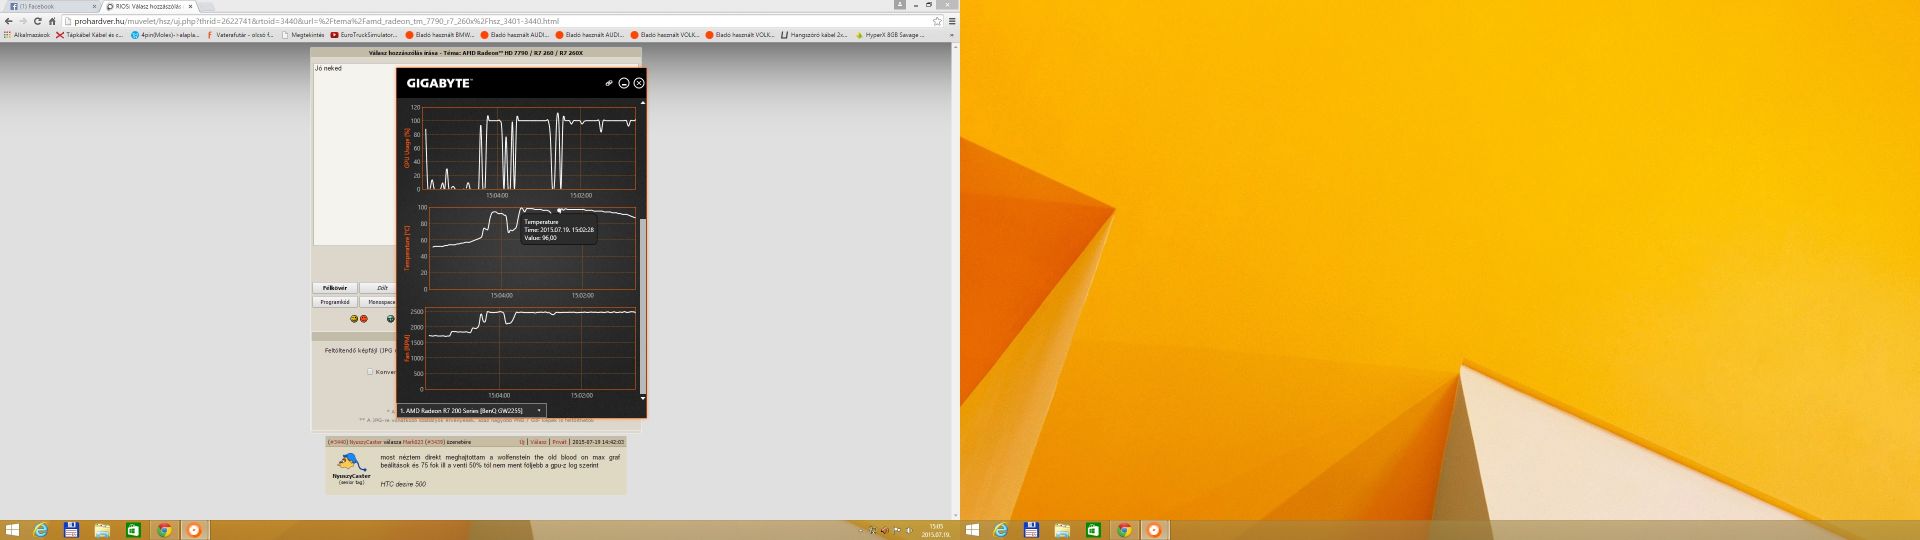1920x540 pixels.
Task: Open the Chrome hamburger menu
Action: [x=951, y=21]
